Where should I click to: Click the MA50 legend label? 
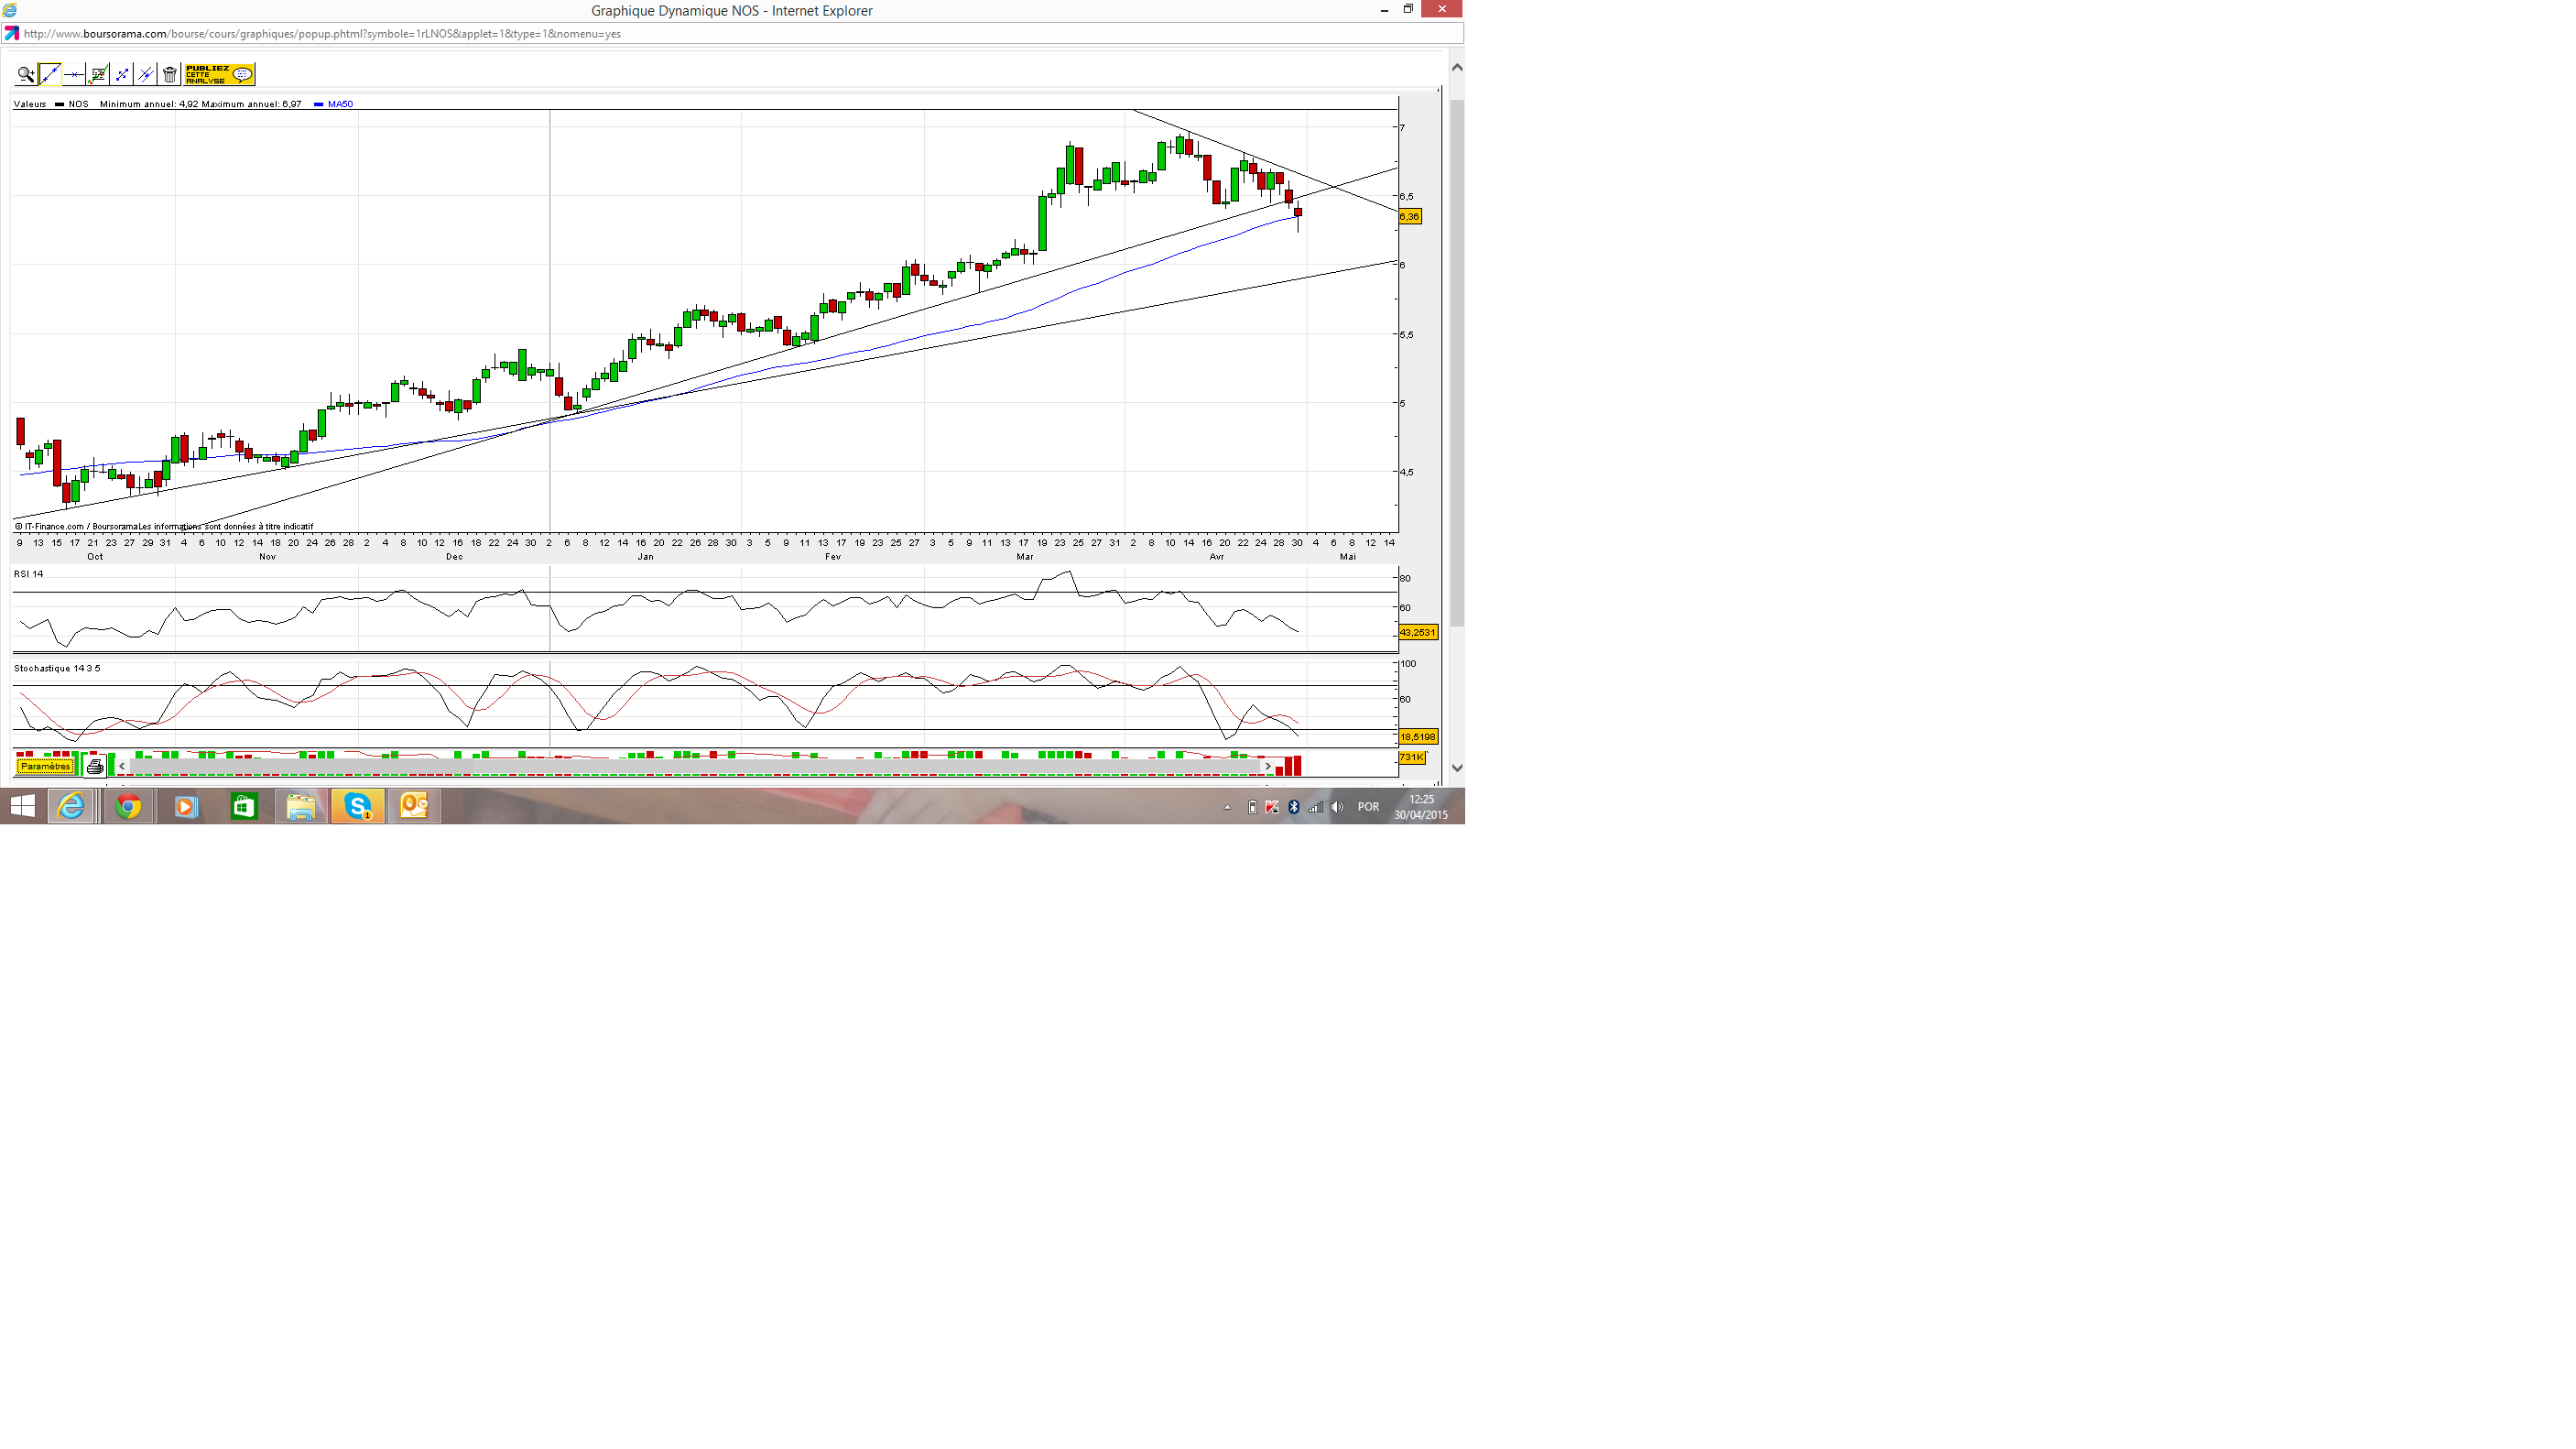coord(340,104)
